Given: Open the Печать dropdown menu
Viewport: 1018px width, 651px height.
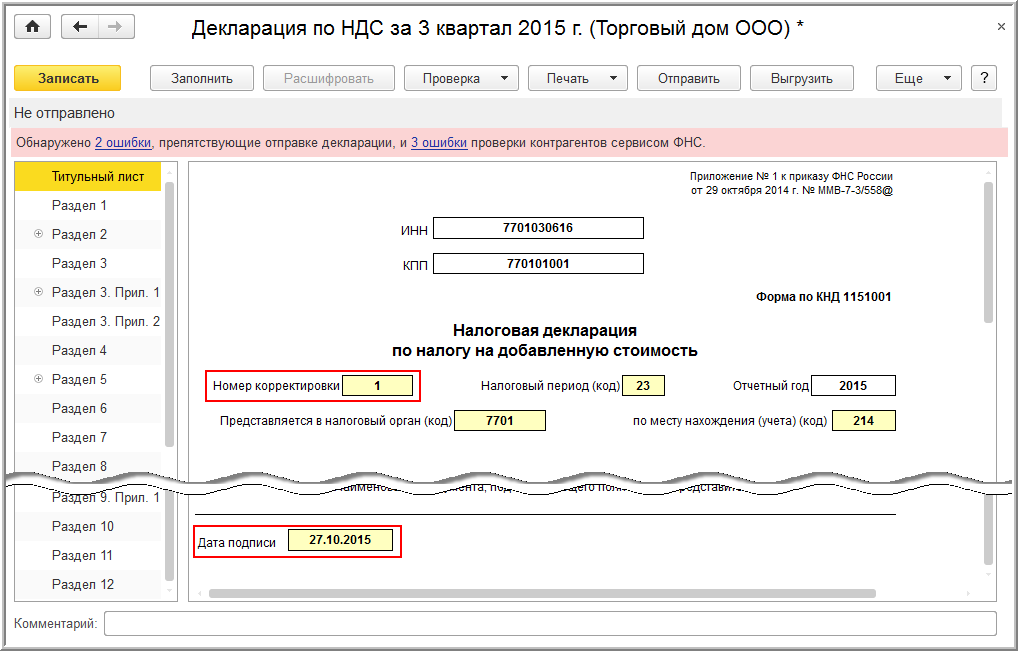Looking at the screenshot, I should (578, 79).
